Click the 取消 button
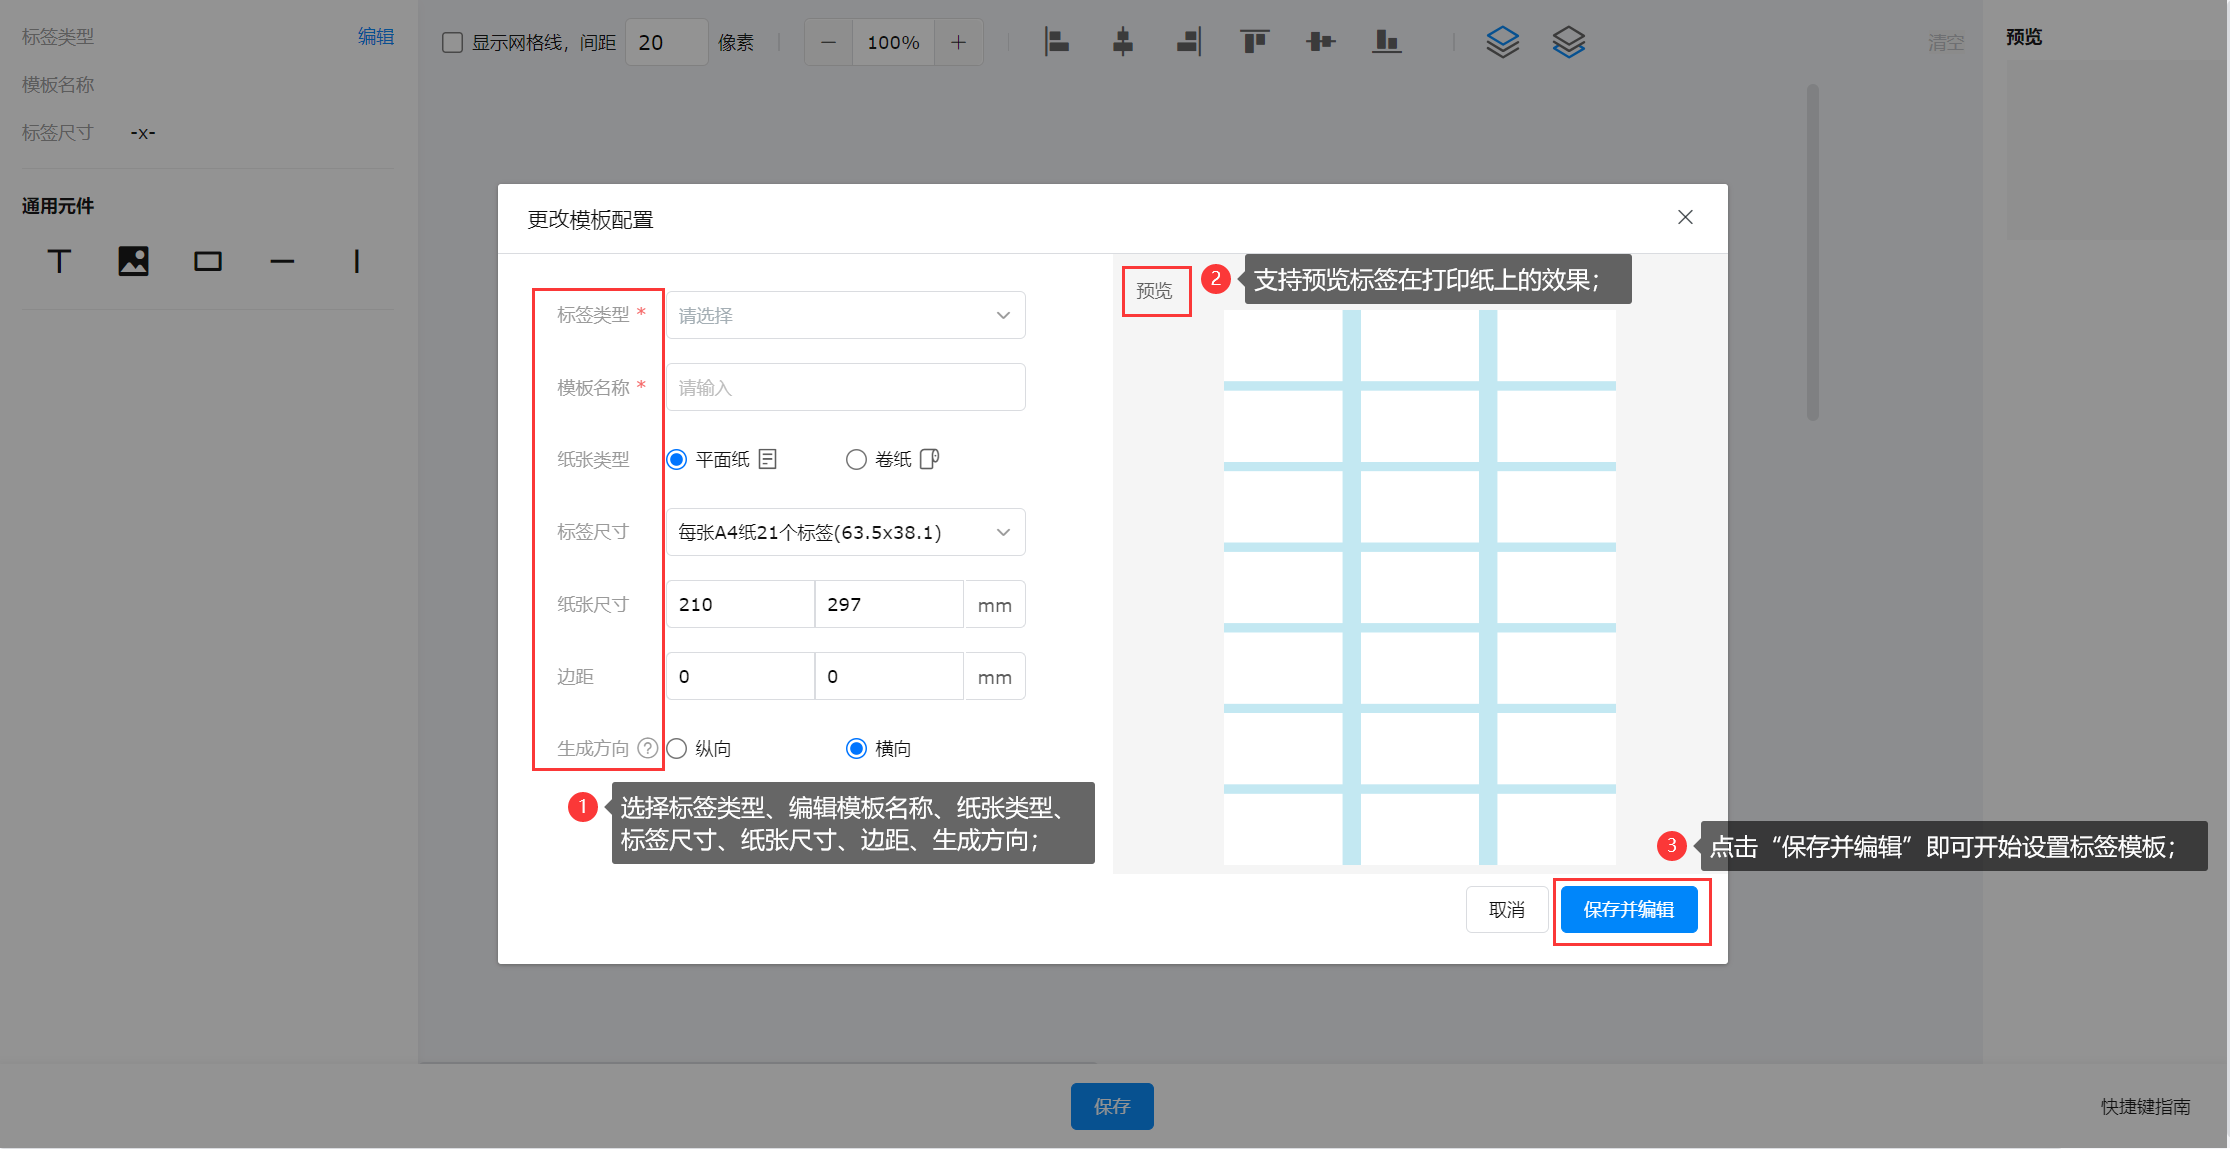 pyautogui.click(x=1506, y=910)
